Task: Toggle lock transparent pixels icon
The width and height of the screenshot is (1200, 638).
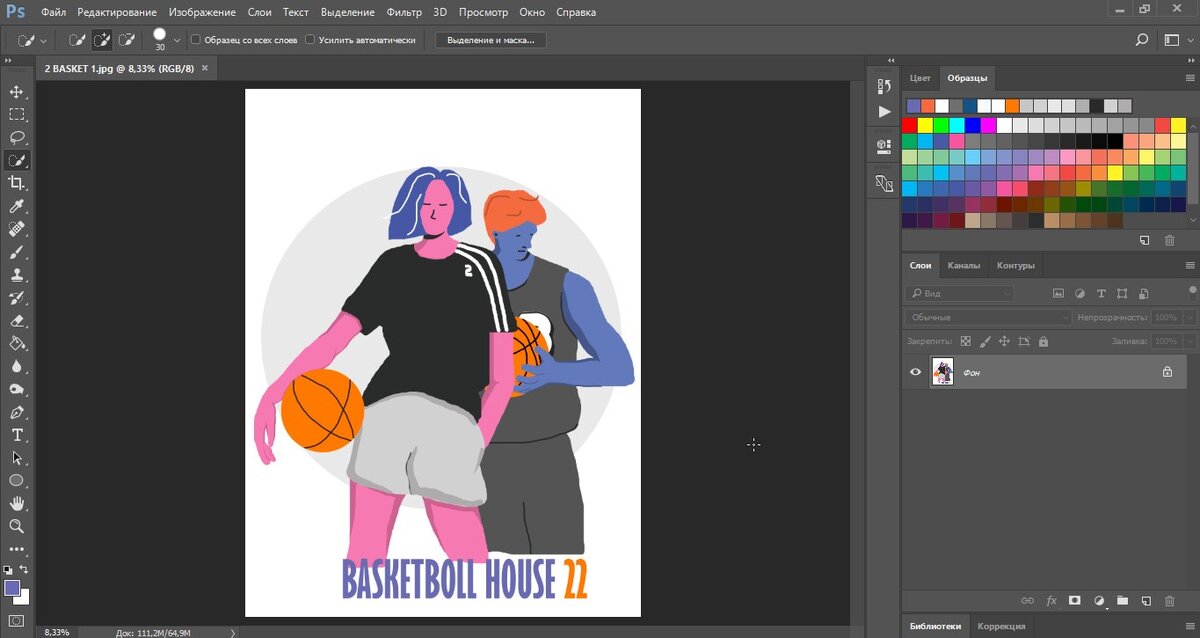Action: click(x=966, y=341)
